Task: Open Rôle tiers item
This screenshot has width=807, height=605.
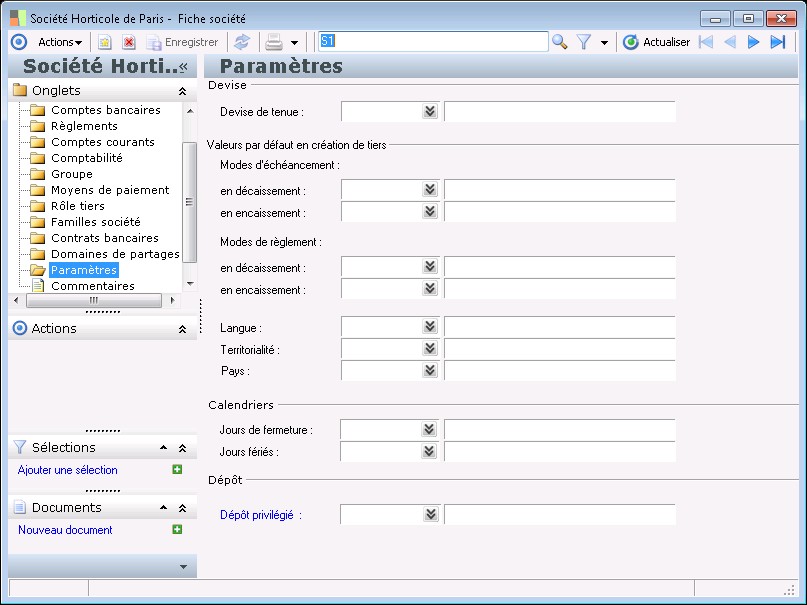Action: click(78, 206)
